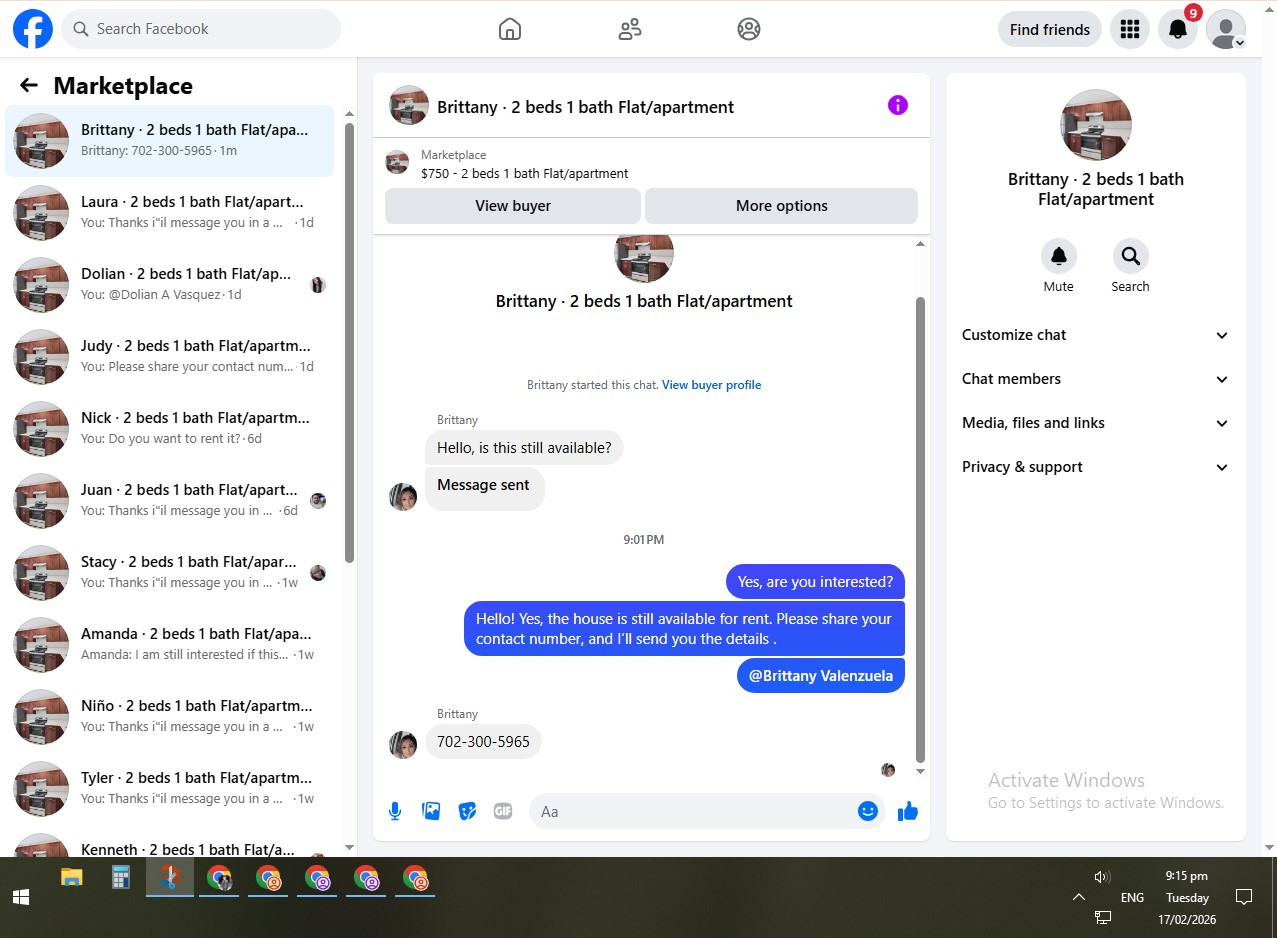
Task: Open Nick conversation in the list
Action: point(170,429)
